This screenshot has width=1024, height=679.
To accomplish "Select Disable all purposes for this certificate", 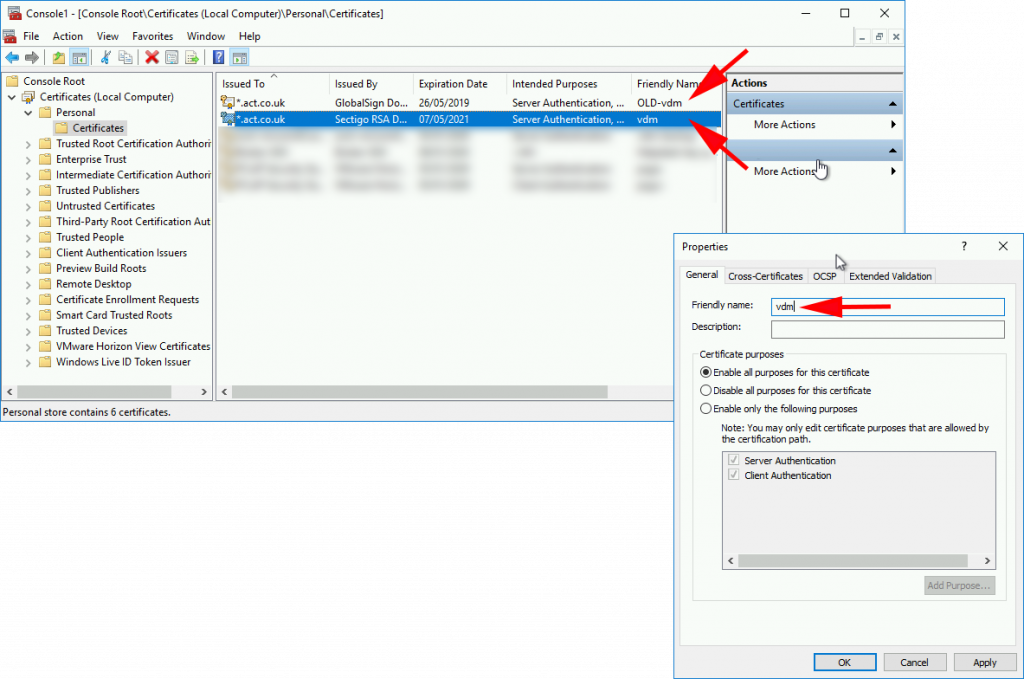I will [x=707, y=390].
